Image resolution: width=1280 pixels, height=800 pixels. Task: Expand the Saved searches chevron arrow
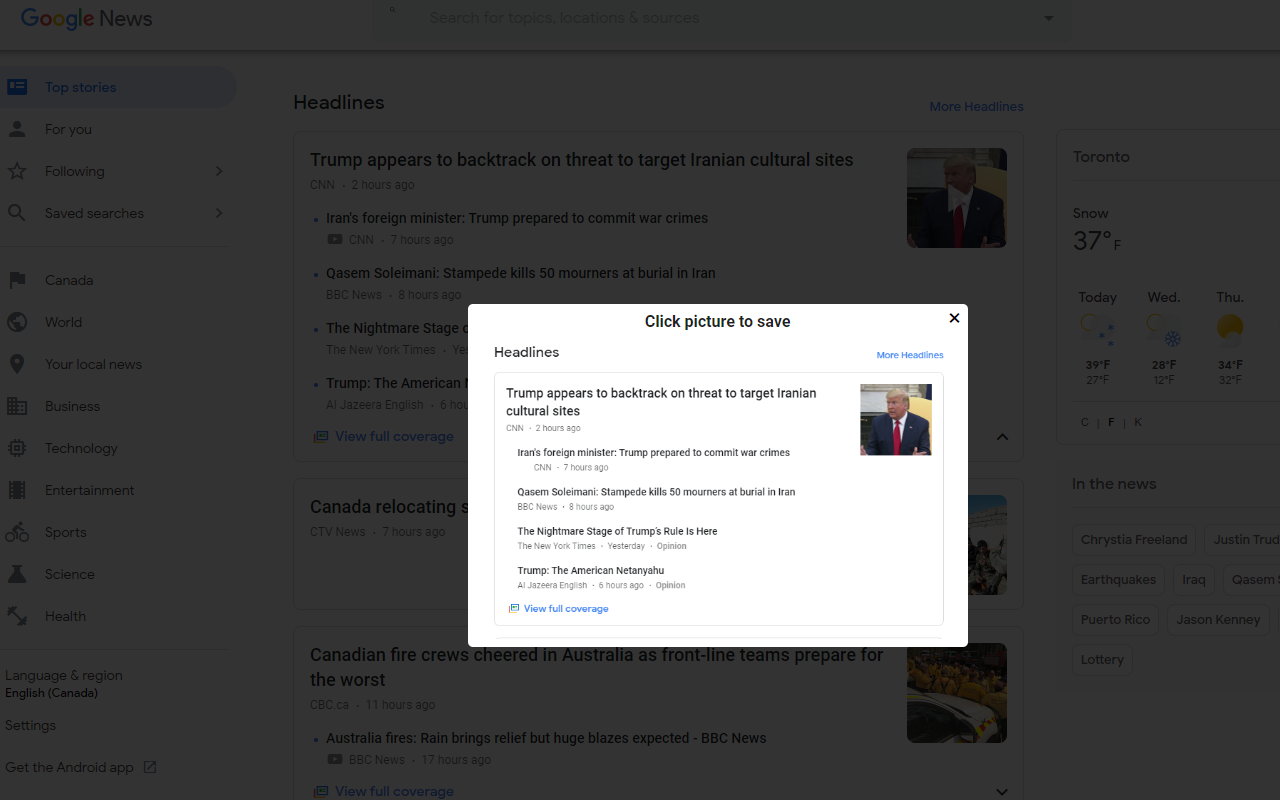tap(219, 213)
